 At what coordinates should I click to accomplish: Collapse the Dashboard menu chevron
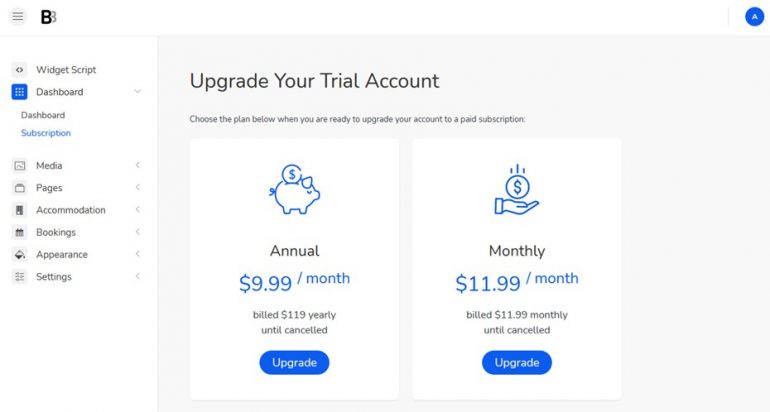[x=138, y=92]
